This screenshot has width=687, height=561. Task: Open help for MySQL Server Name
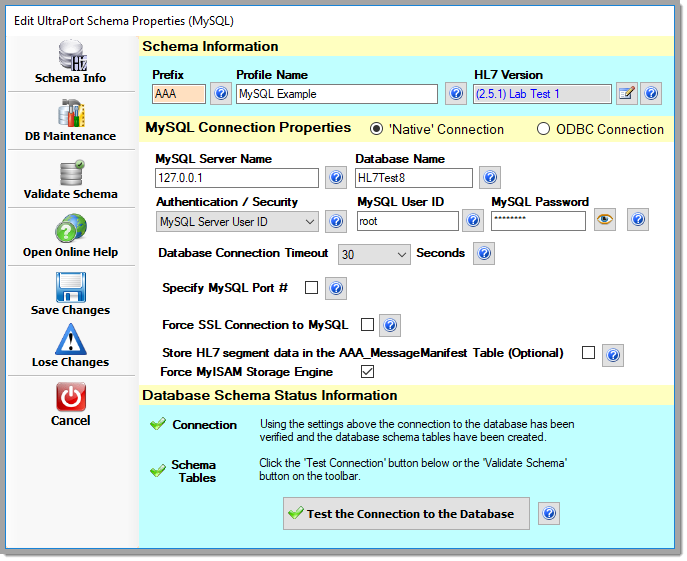click(x=336, y=178)
